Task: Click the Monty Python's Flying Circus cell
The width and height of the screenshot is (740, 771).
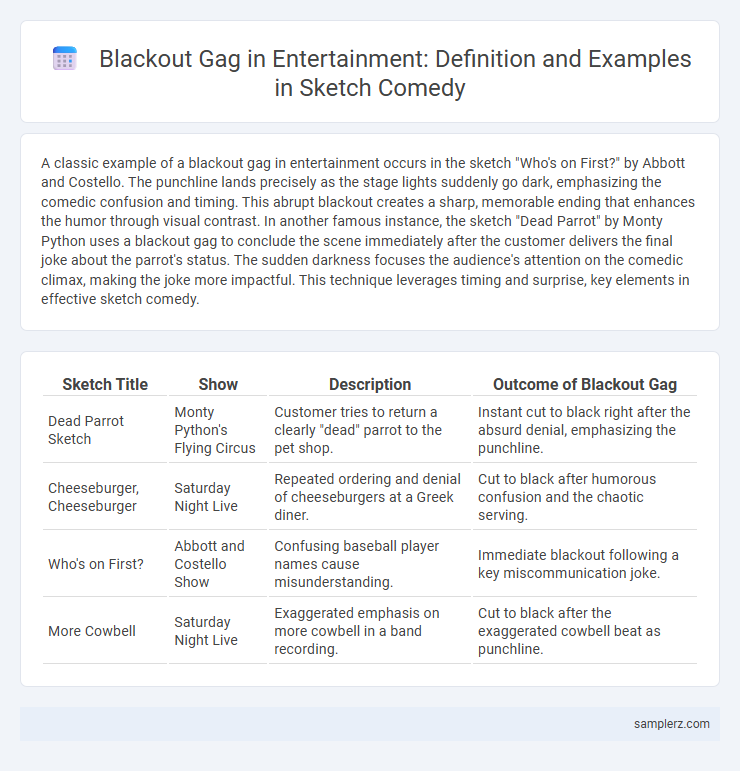Action: click(x=218, y=430)
